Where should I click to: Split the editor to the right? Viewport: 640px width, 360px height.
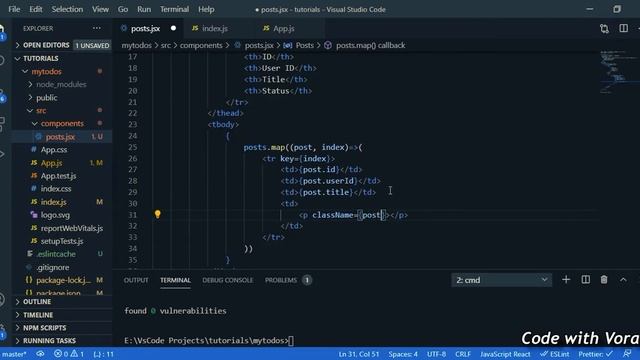(x=623, y=28)
